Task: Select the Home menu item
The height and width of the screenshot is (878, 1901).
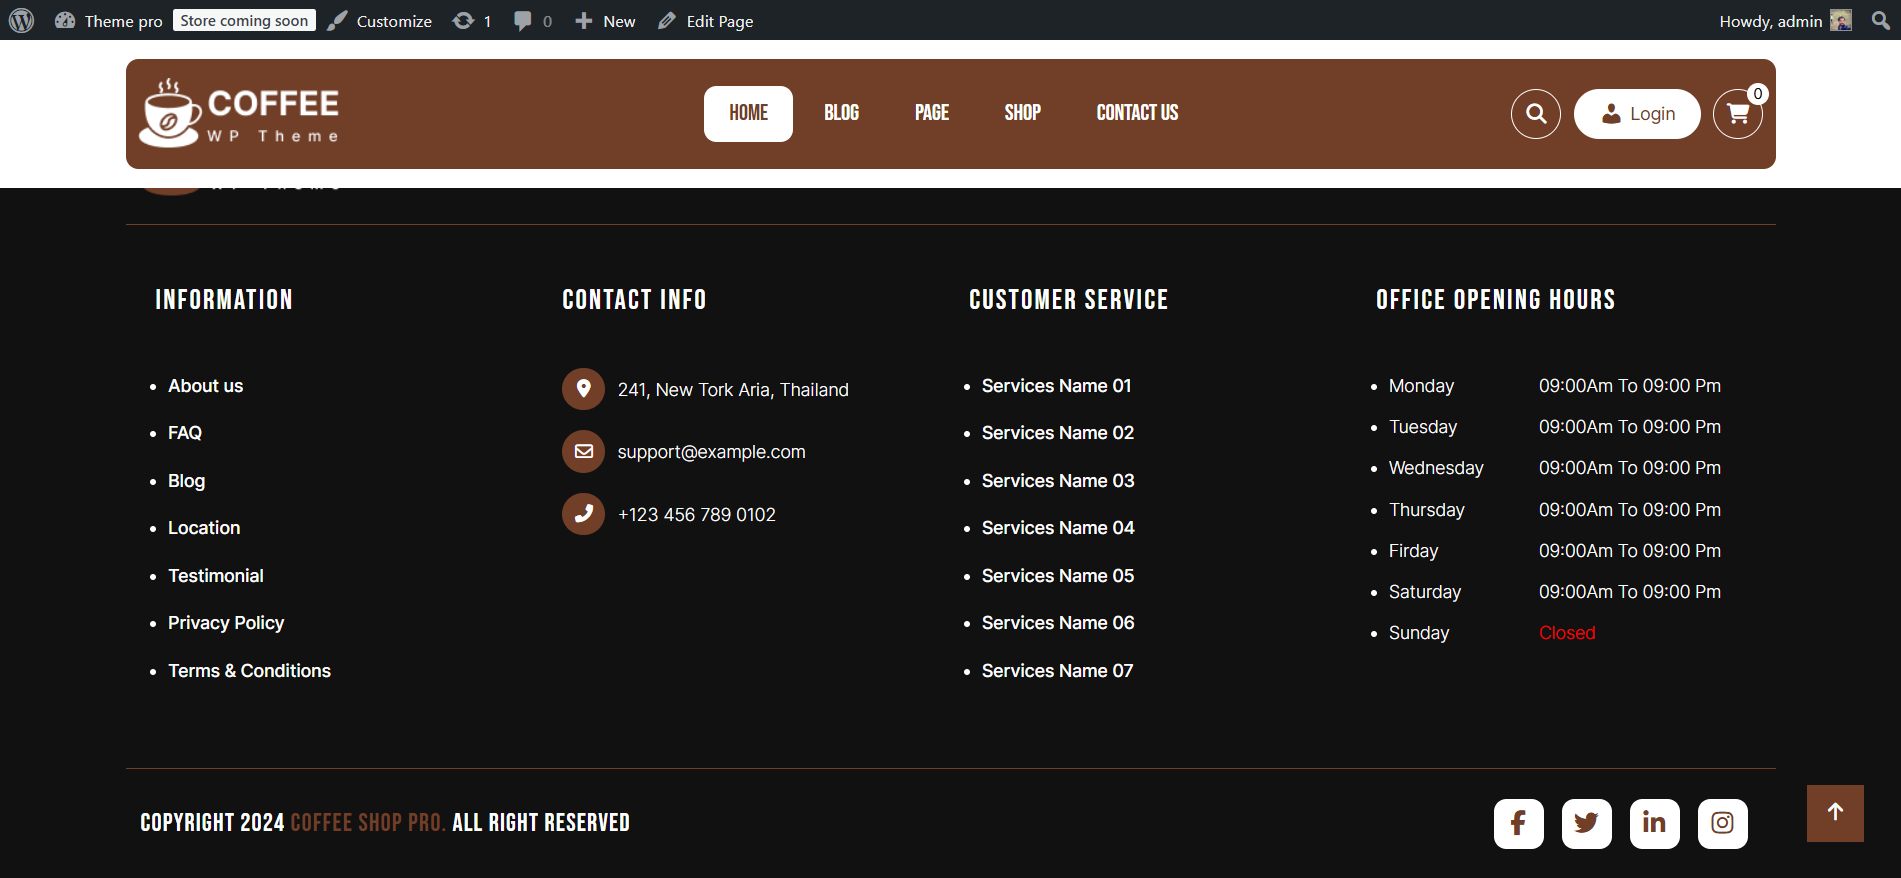Action: tap(748, 113)
